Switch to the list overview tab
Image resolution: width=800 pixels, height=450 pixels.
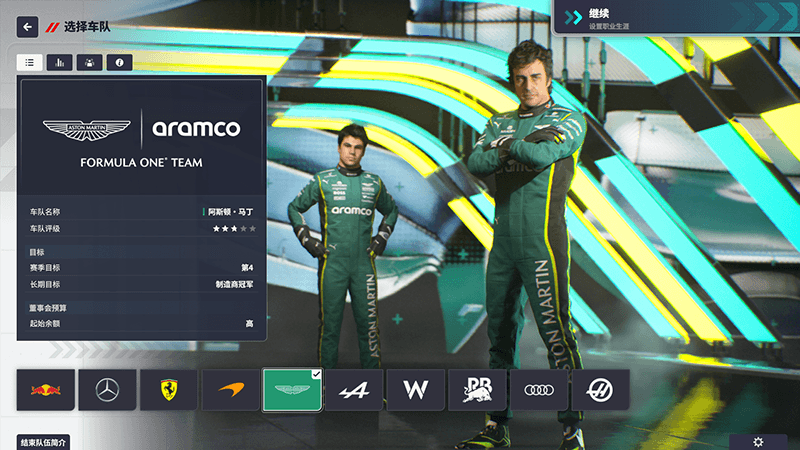point(30,62)
